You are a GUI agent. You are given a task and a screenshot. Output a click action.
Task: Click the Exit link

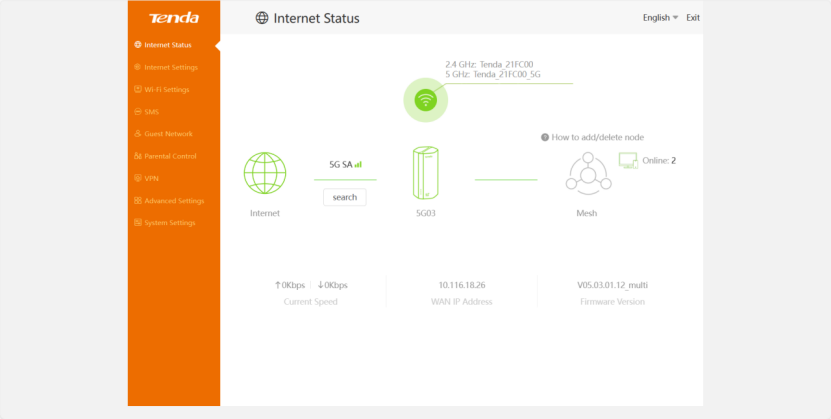coord(693,18)
